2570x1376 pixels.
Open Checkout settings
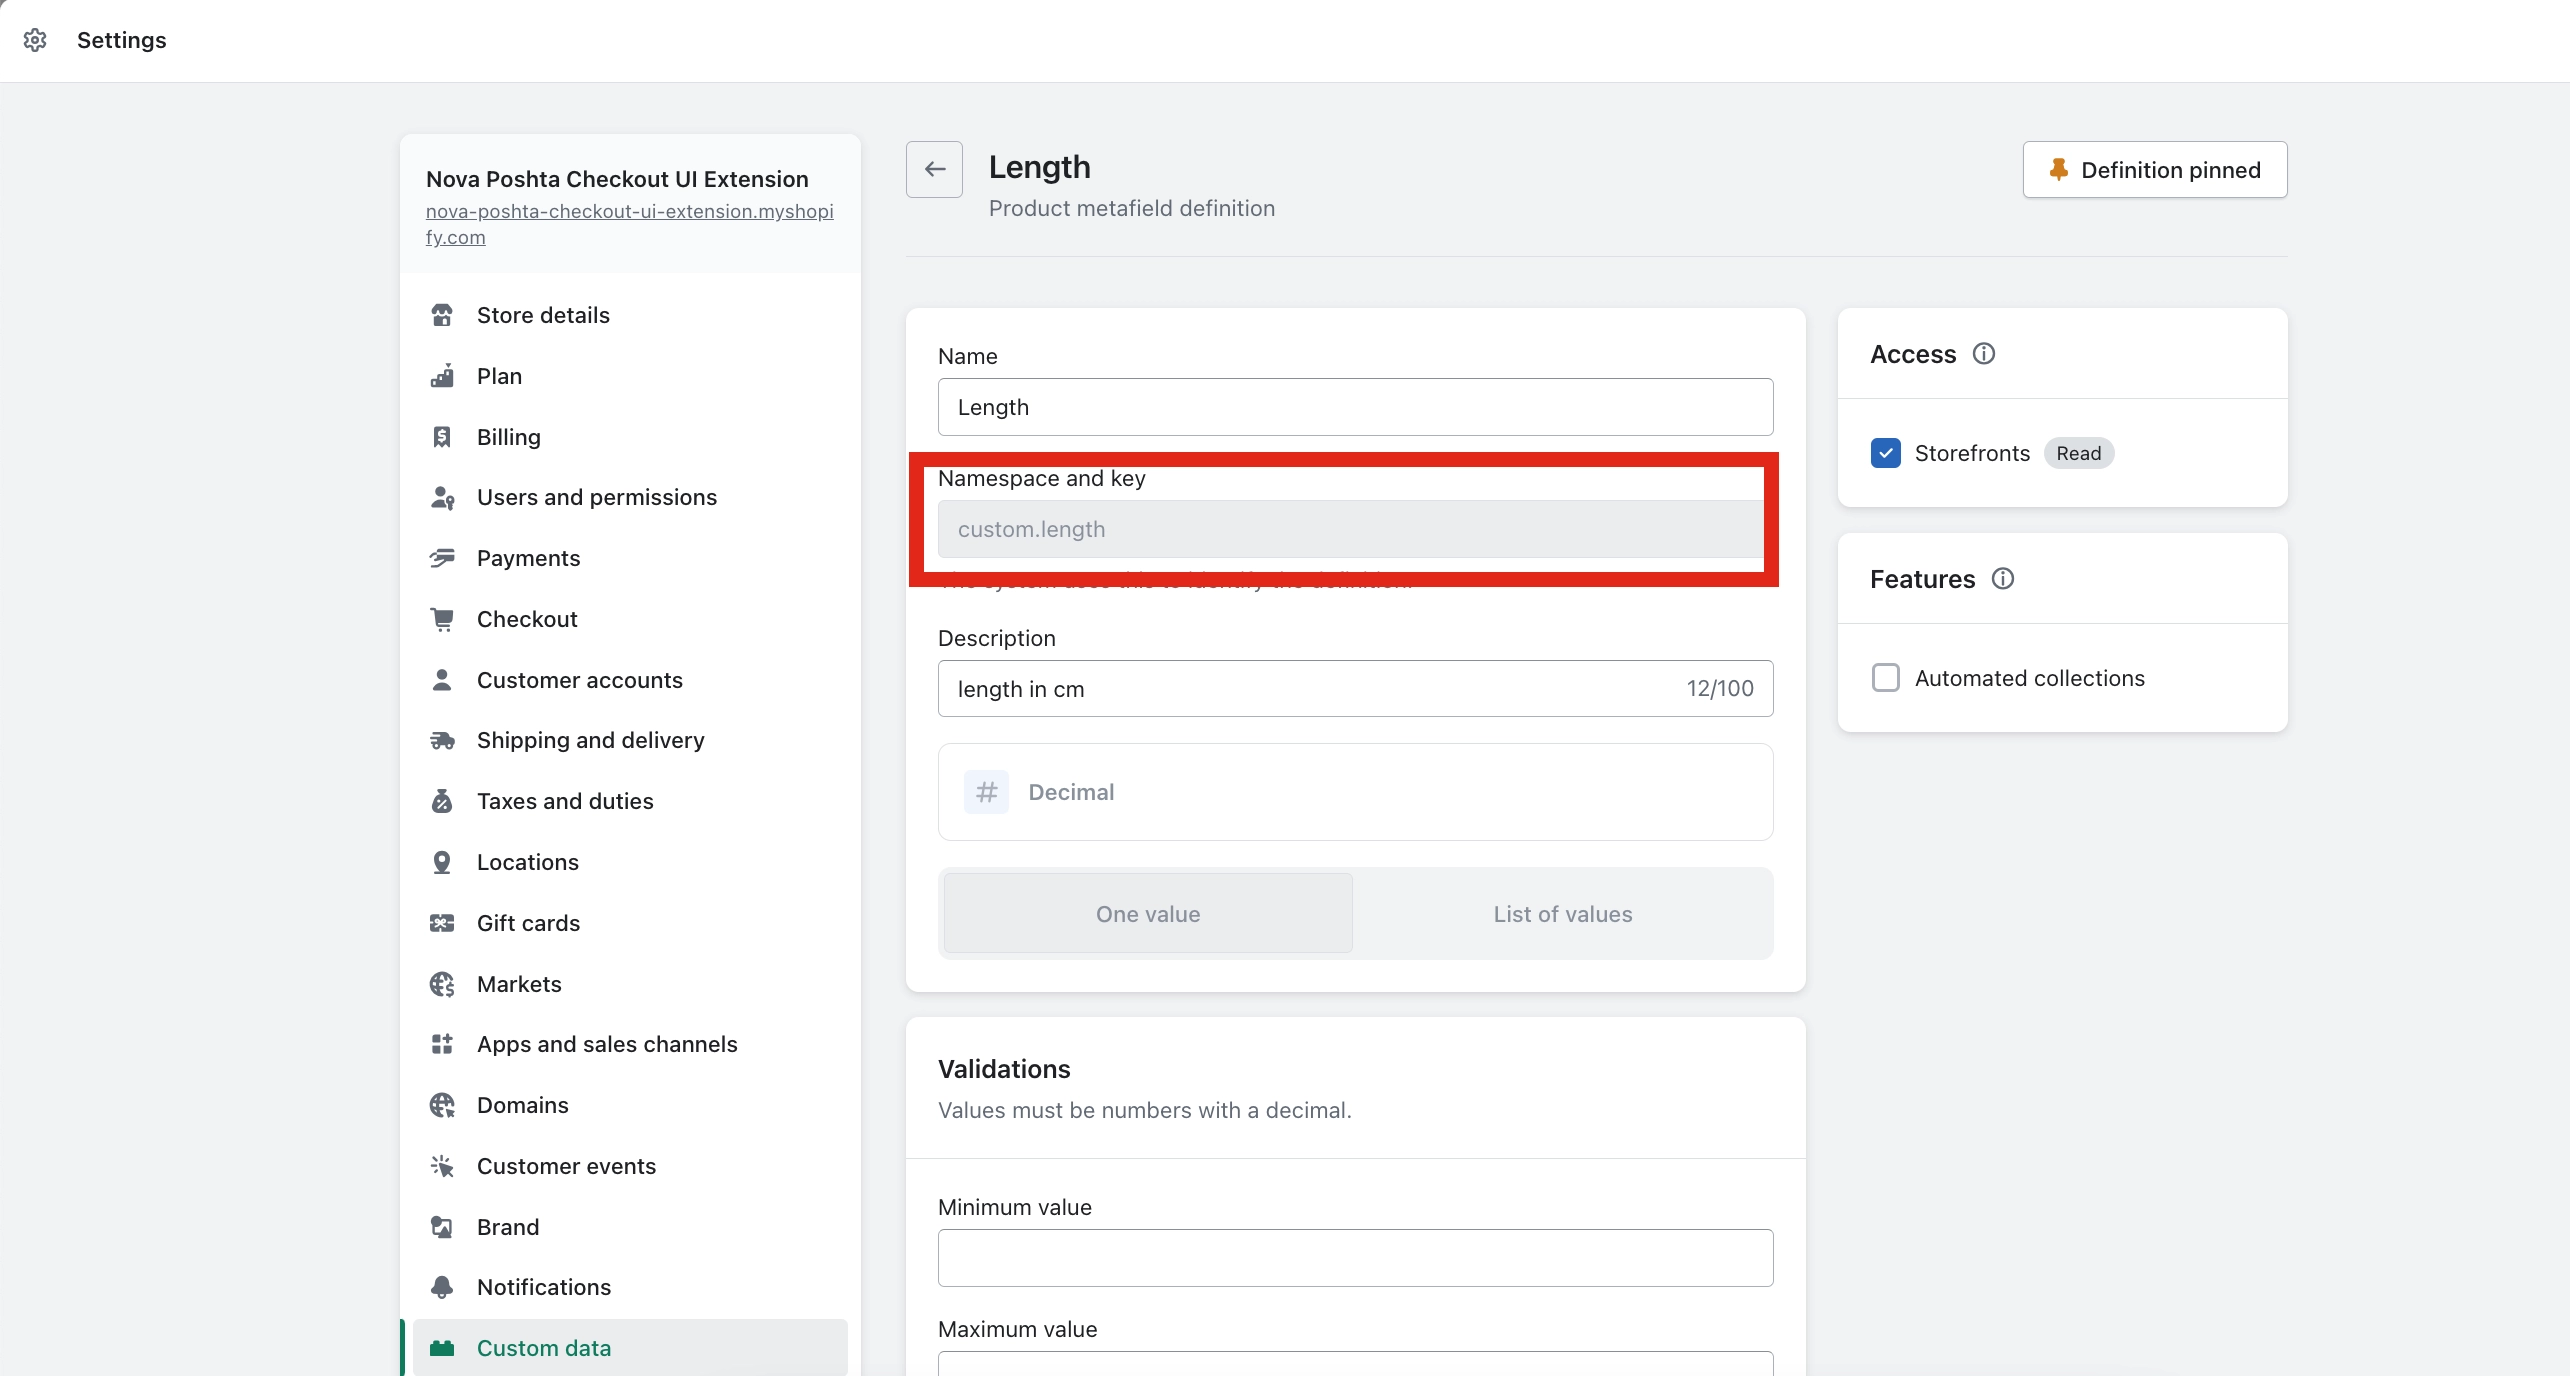[x=630, y=619]
